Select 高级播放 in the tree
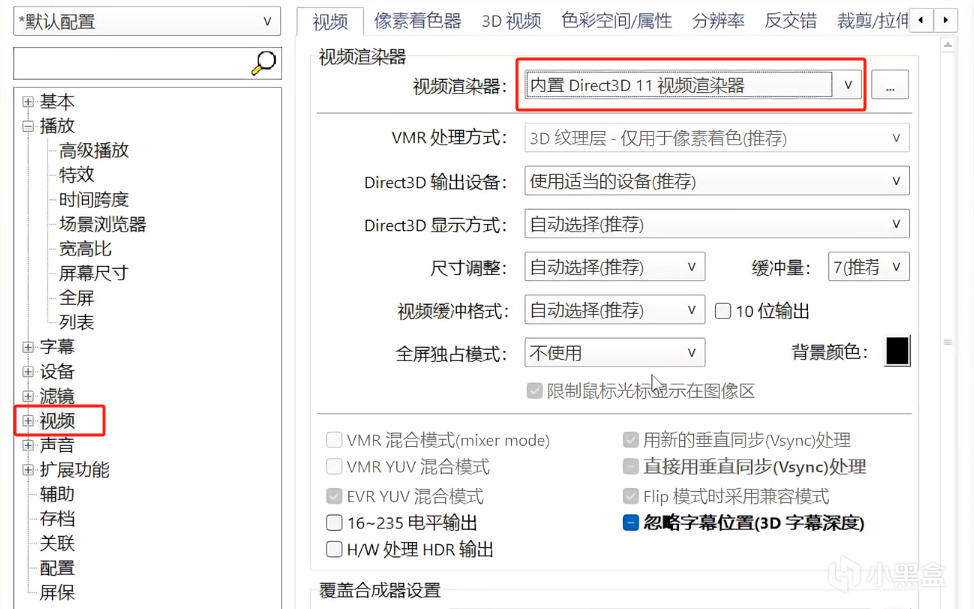This screenshot has width=974, height=609. tap(94, 150)
